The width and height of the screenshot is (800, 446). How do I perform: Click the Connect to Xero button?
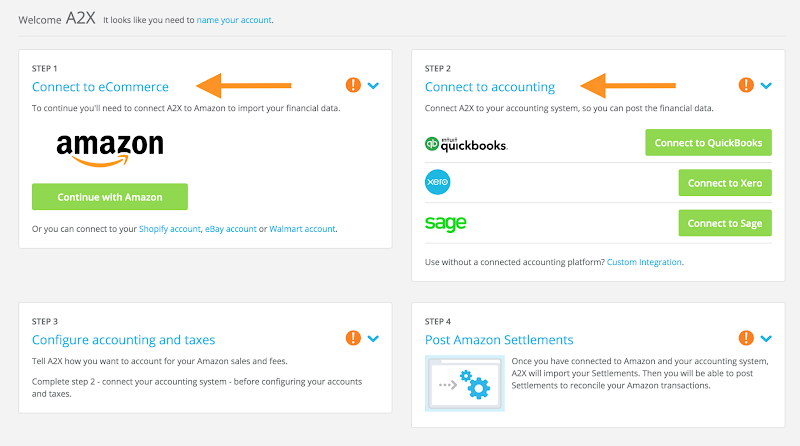(725, 183)
